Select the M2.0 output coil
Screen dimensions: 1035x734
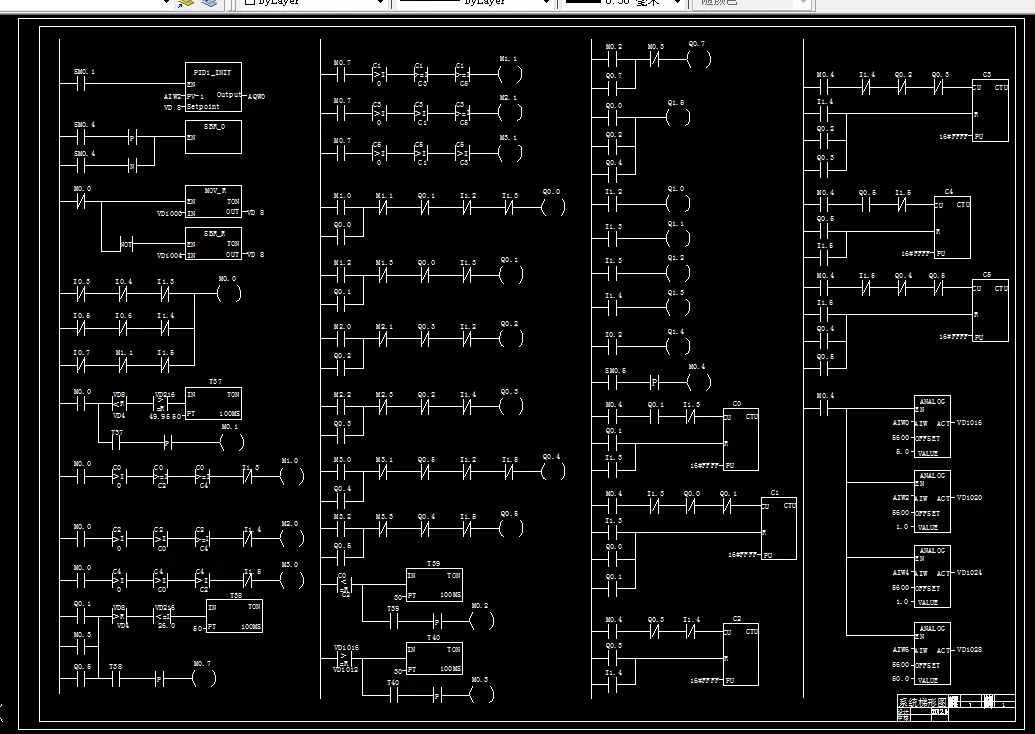292,539
